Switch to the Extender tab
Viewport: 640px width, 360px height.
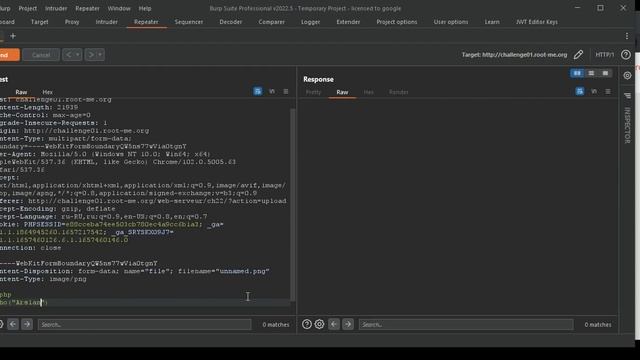tap(348, 22)
